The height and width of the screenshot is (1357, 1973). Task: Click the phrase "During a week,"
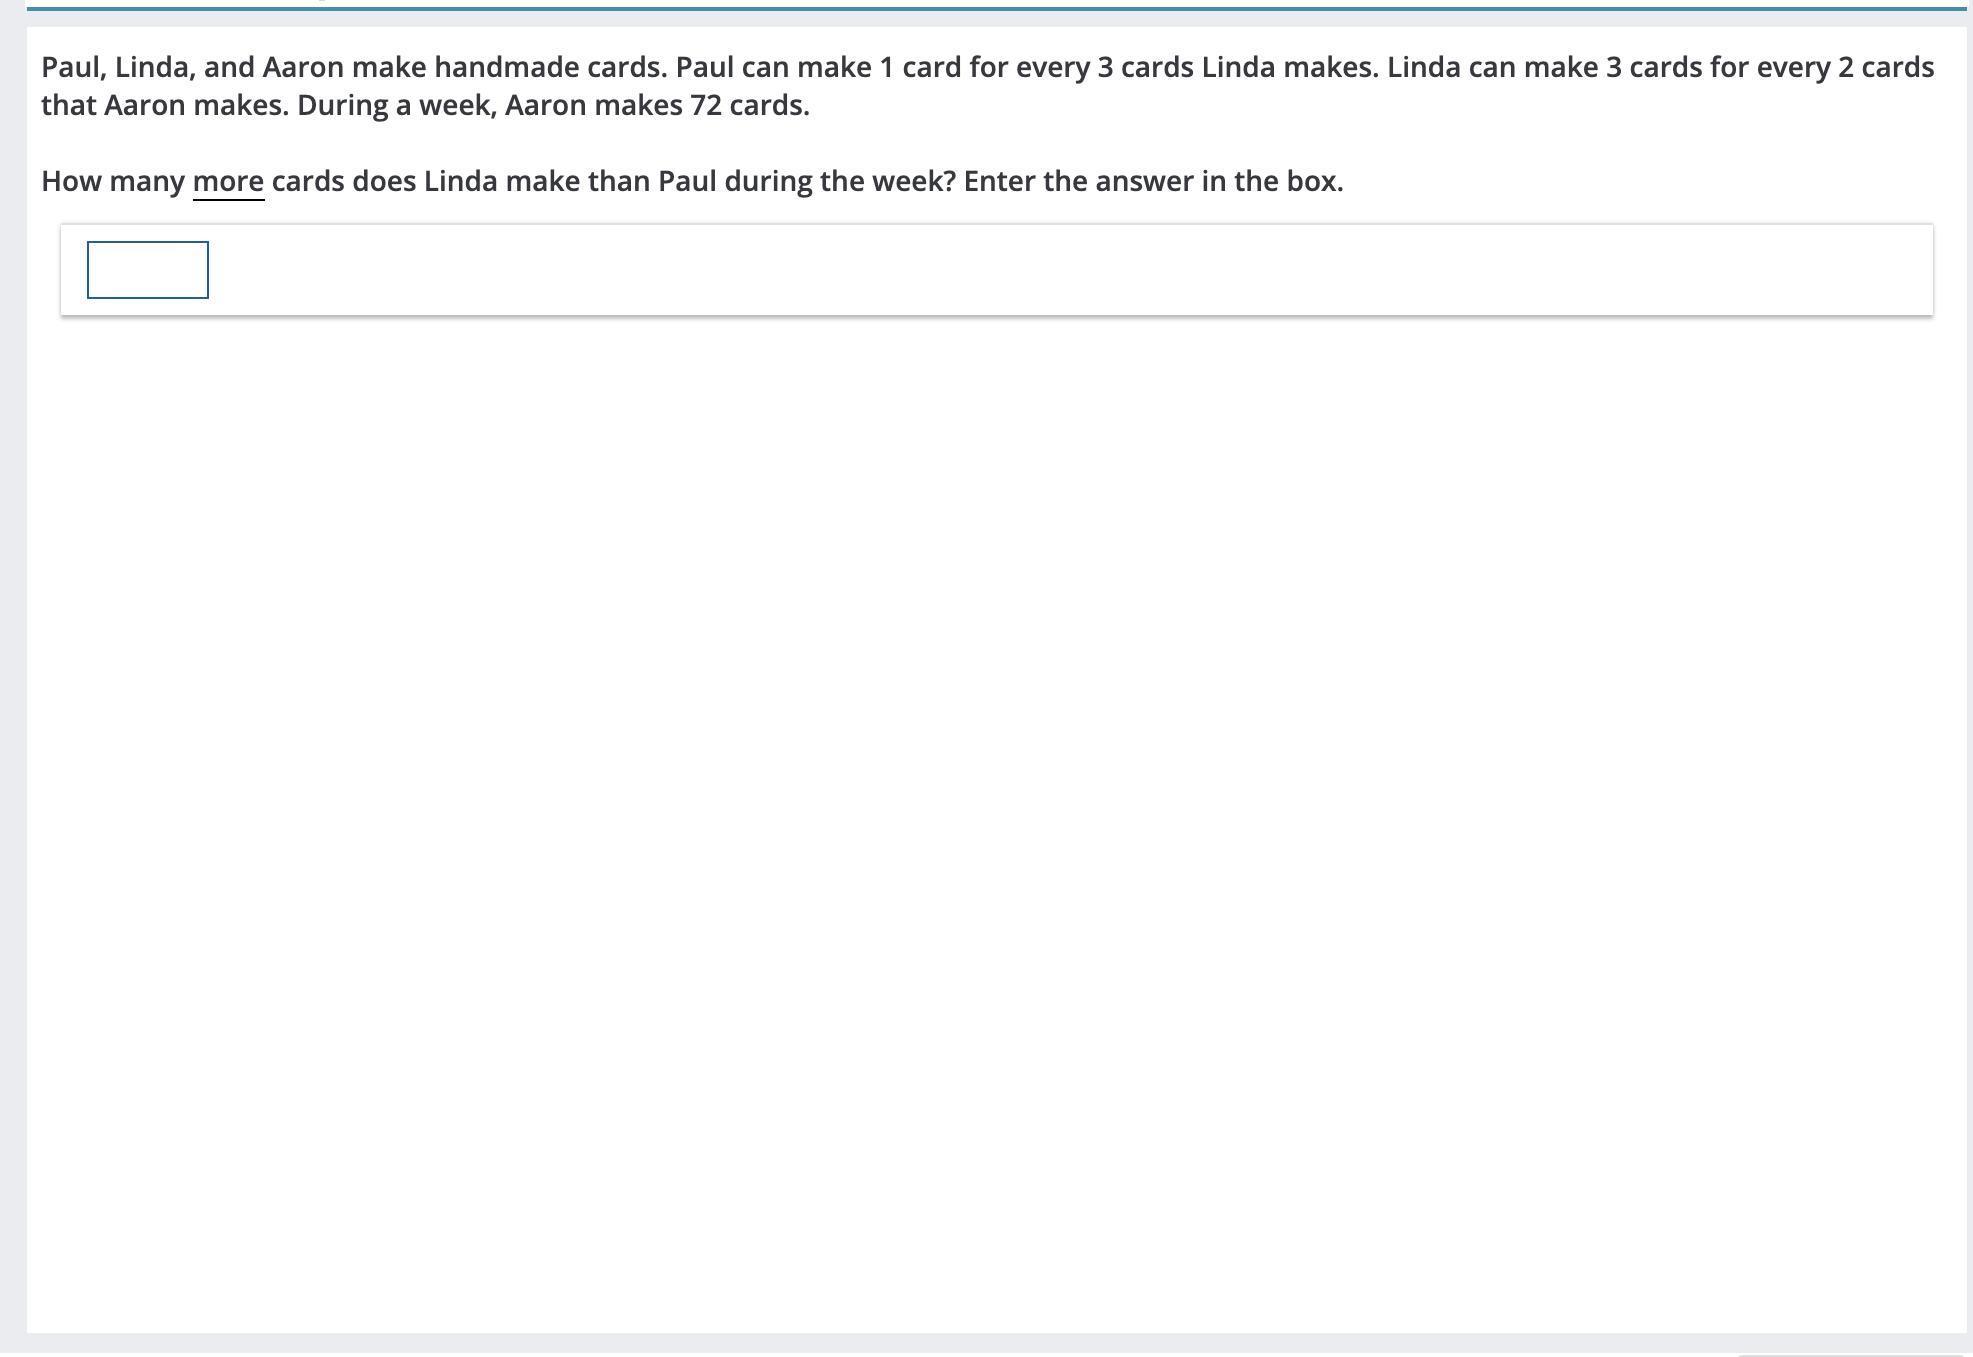pos(396,106)
